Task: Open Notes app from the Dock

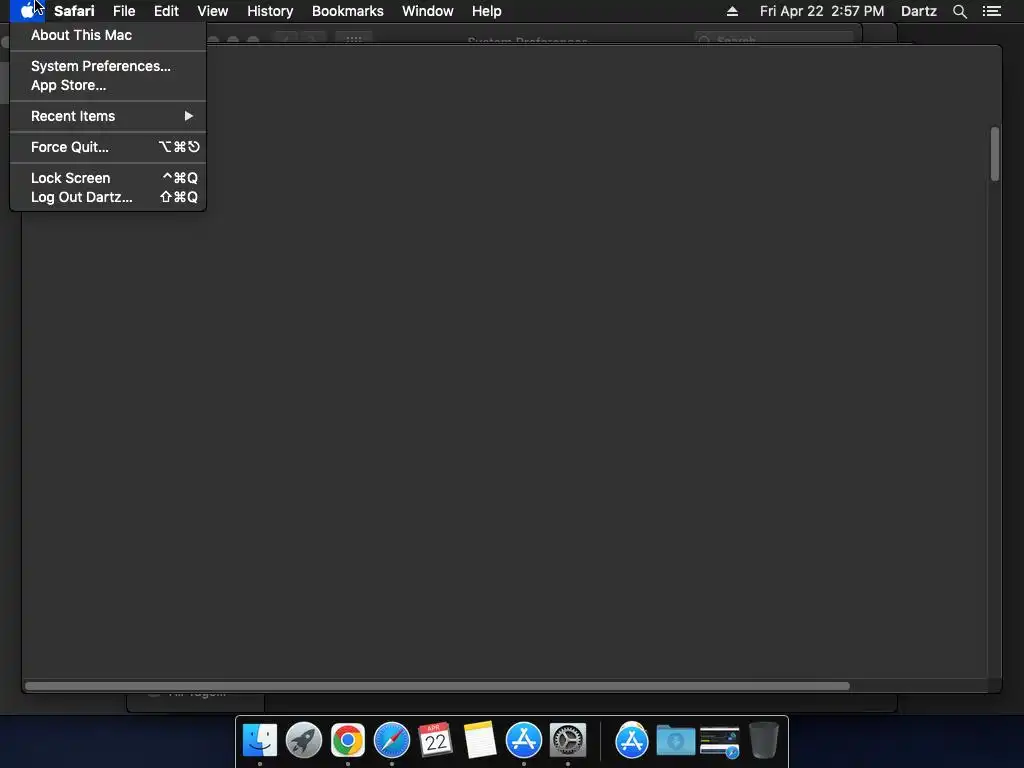Action: click(x=480, y=740)
